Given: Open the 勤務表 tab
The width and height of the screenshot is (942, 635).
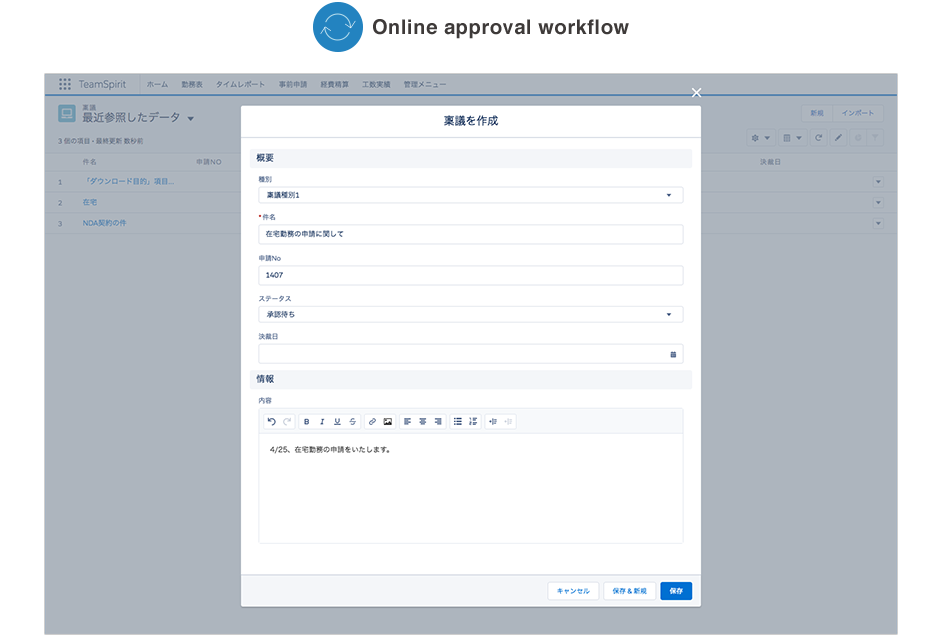Looking at the screenshot, I should pos(192,85).
